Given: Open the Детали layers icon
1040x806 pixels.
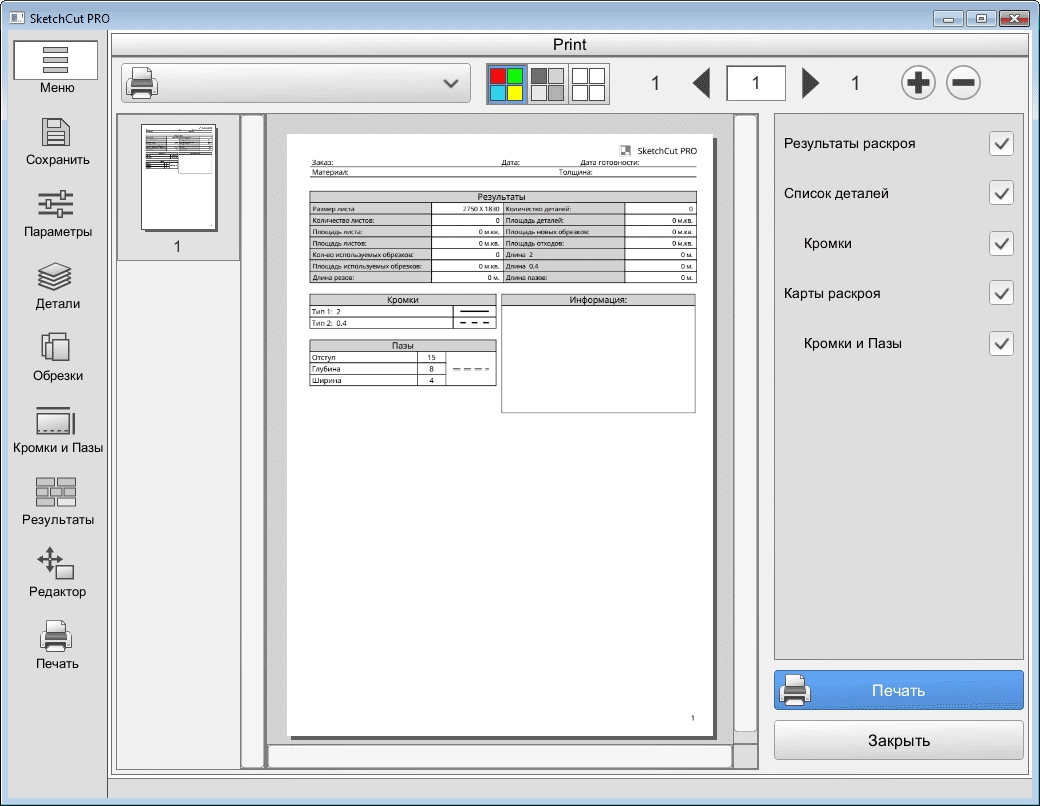Looking at the screenshot, I should 56,276.
